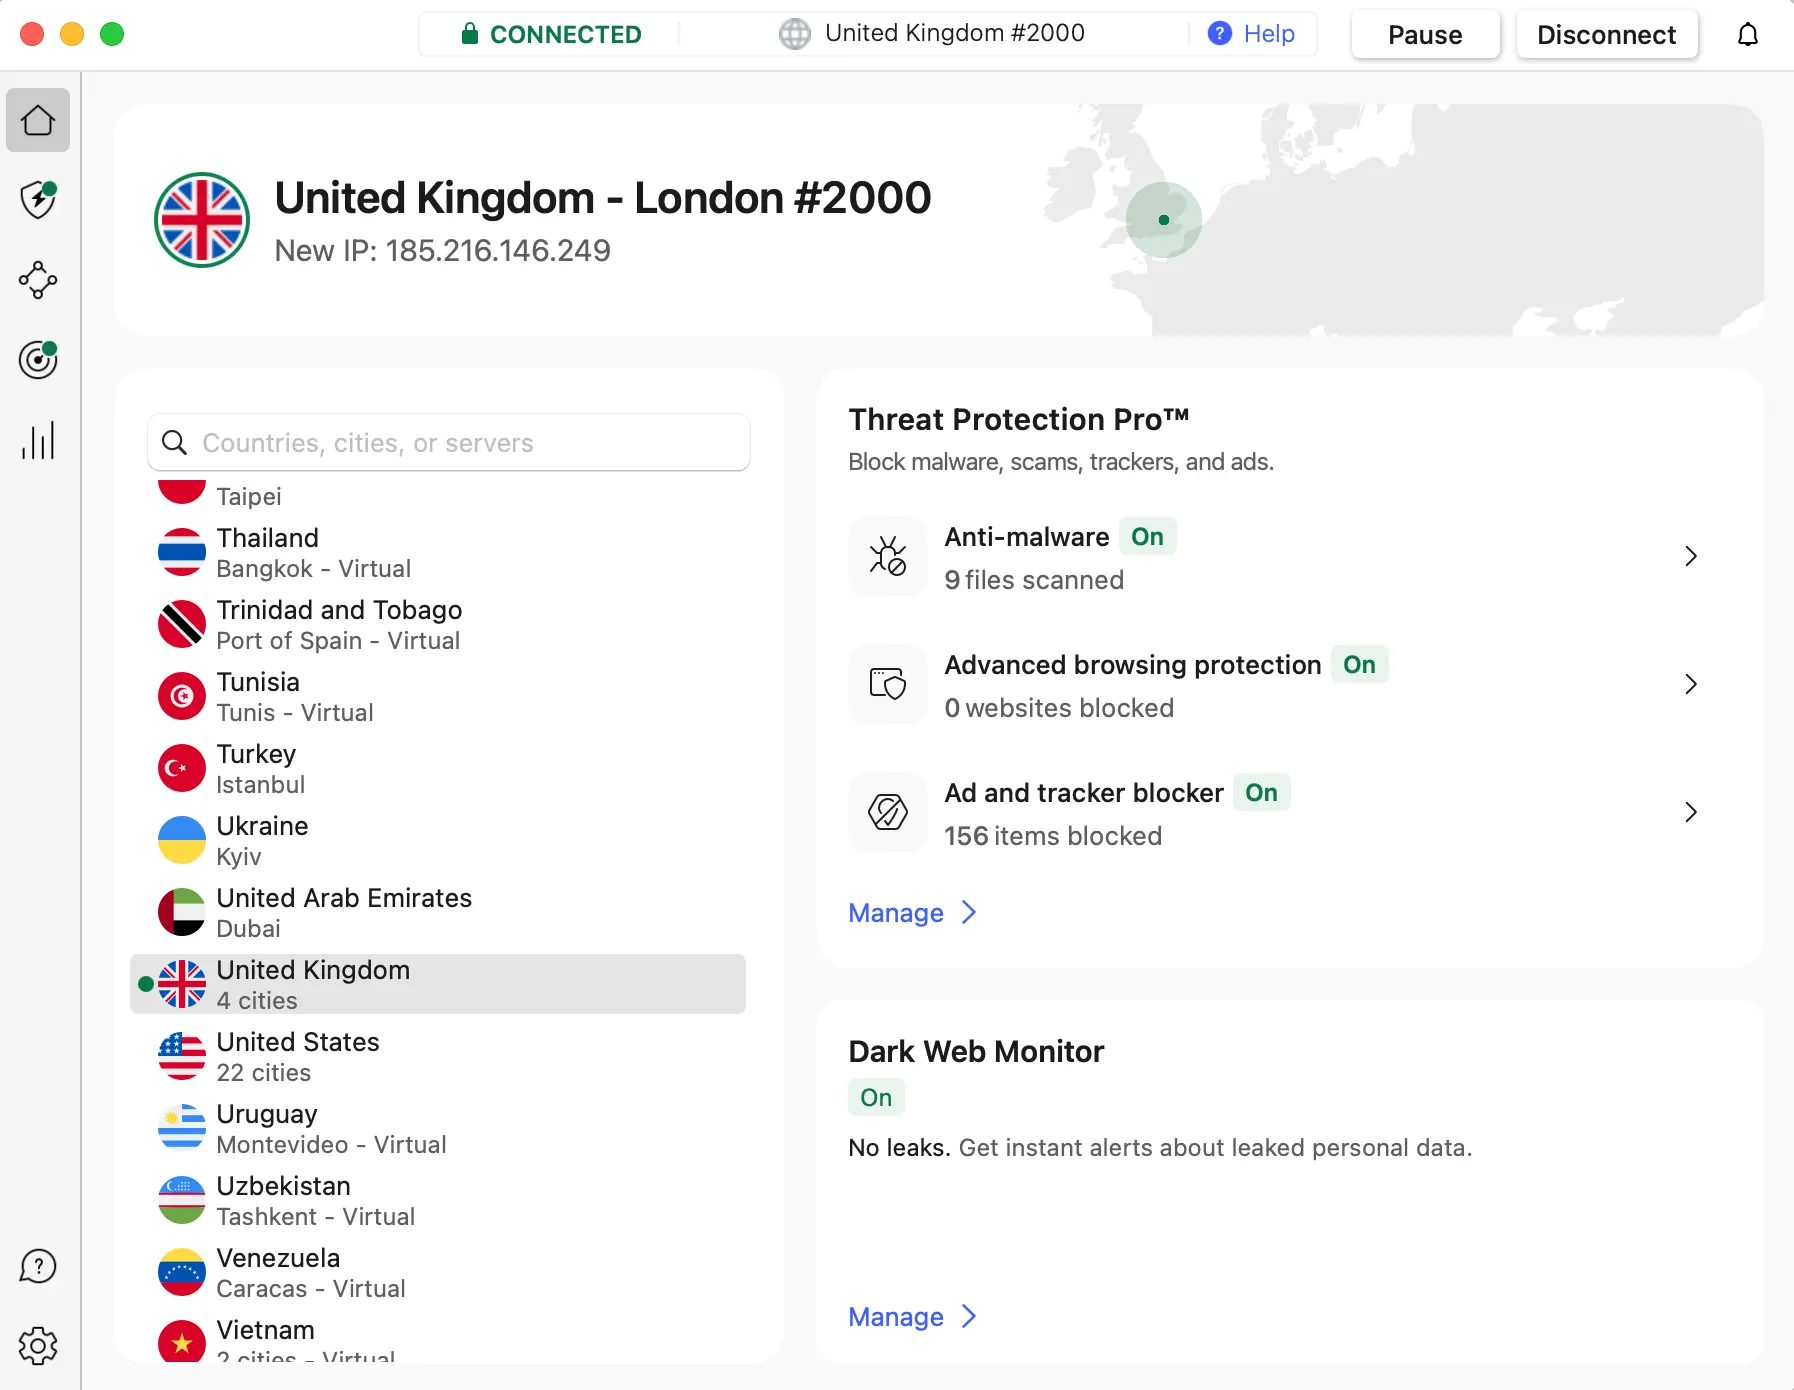Click the countries, cities, or servers search field
This screenshot has height=1390, width=1794.
[x=450, y=443]
